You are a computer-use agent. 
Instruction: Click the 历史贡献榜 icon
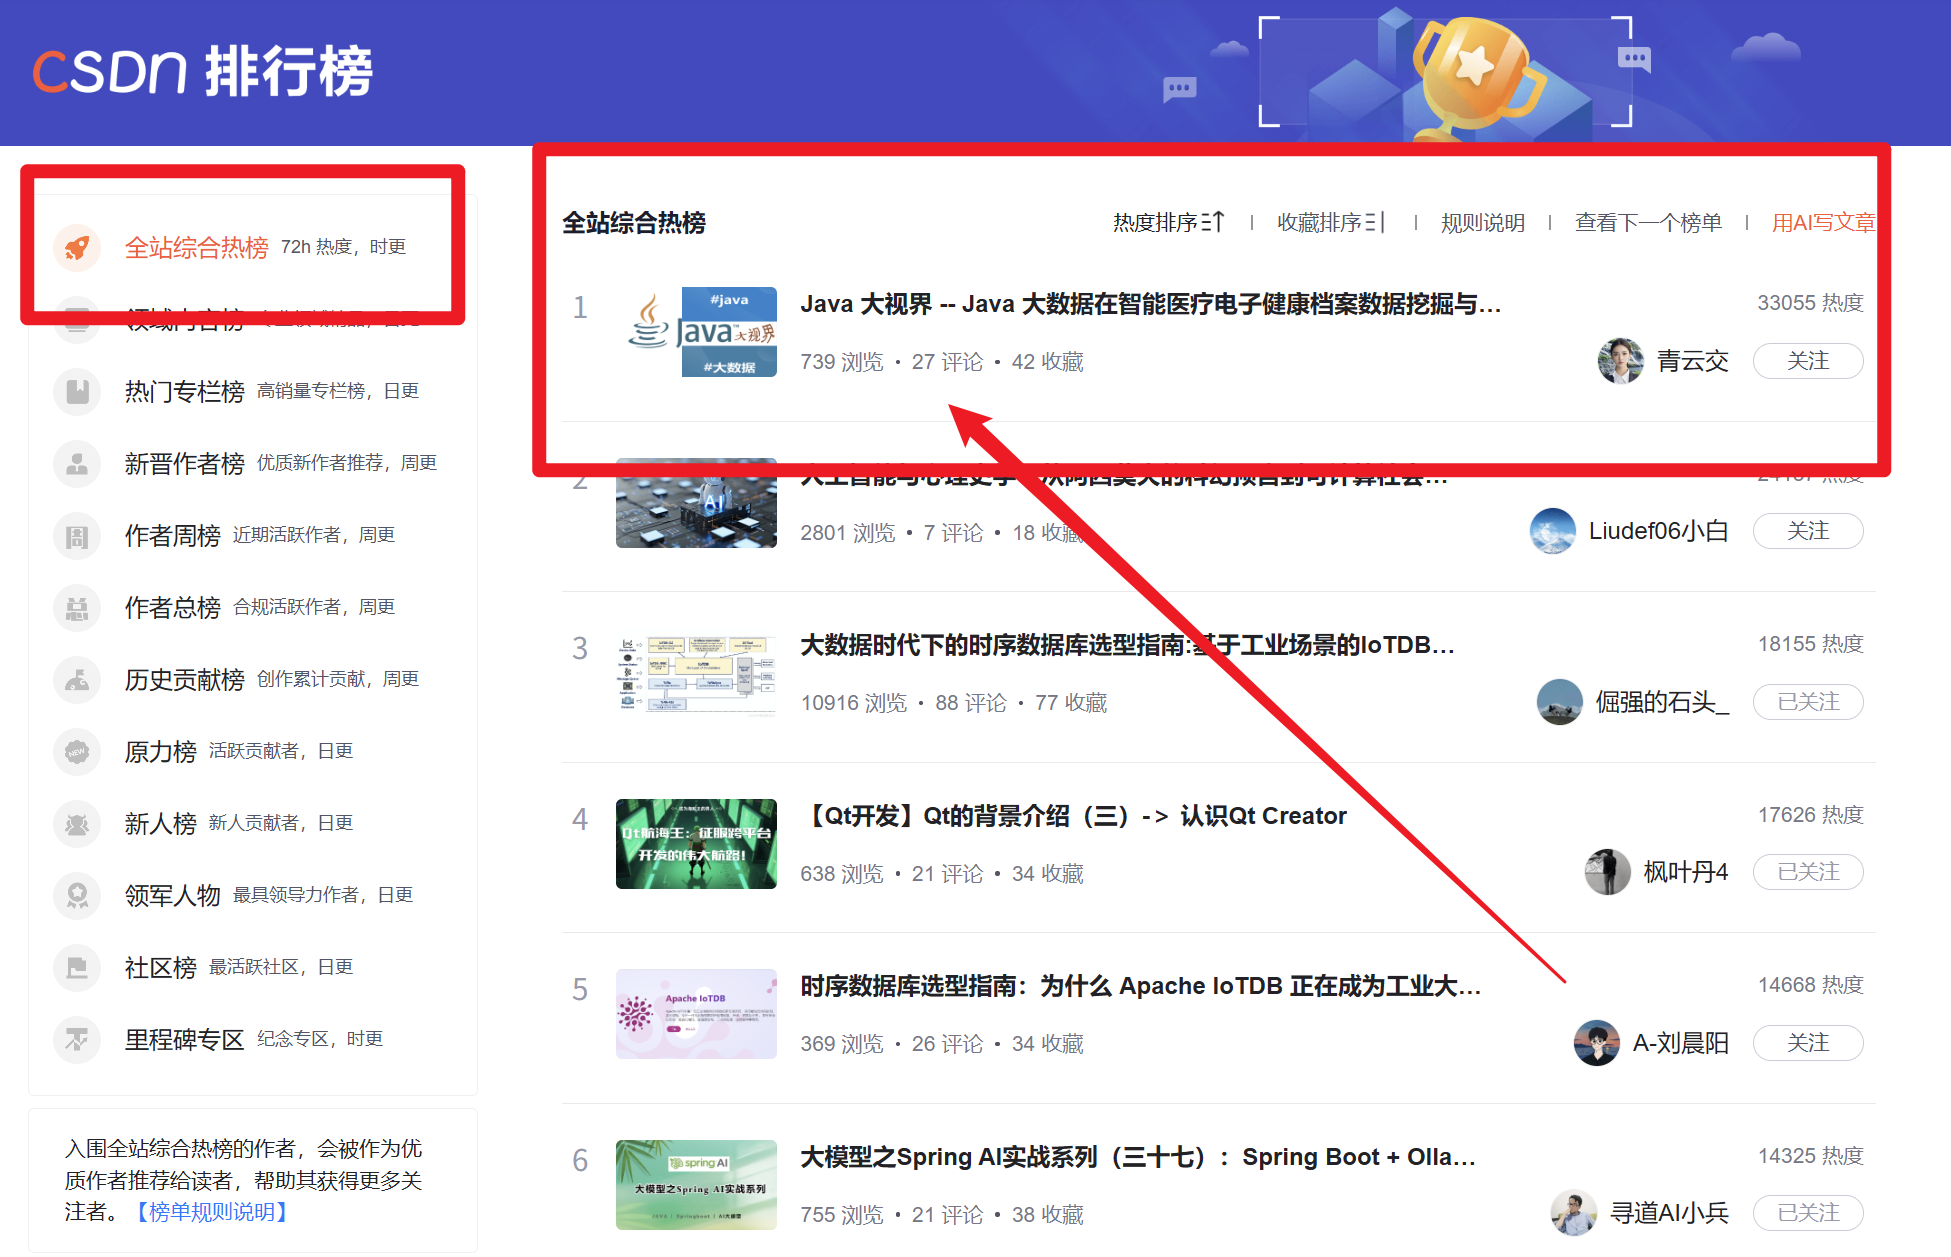point(77,679)
